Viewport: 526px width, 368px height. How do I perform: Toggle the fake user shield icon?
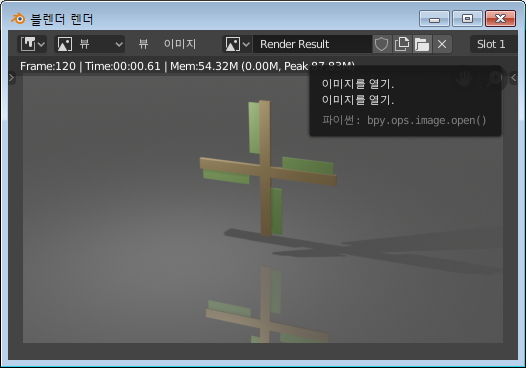coord(381,44)
